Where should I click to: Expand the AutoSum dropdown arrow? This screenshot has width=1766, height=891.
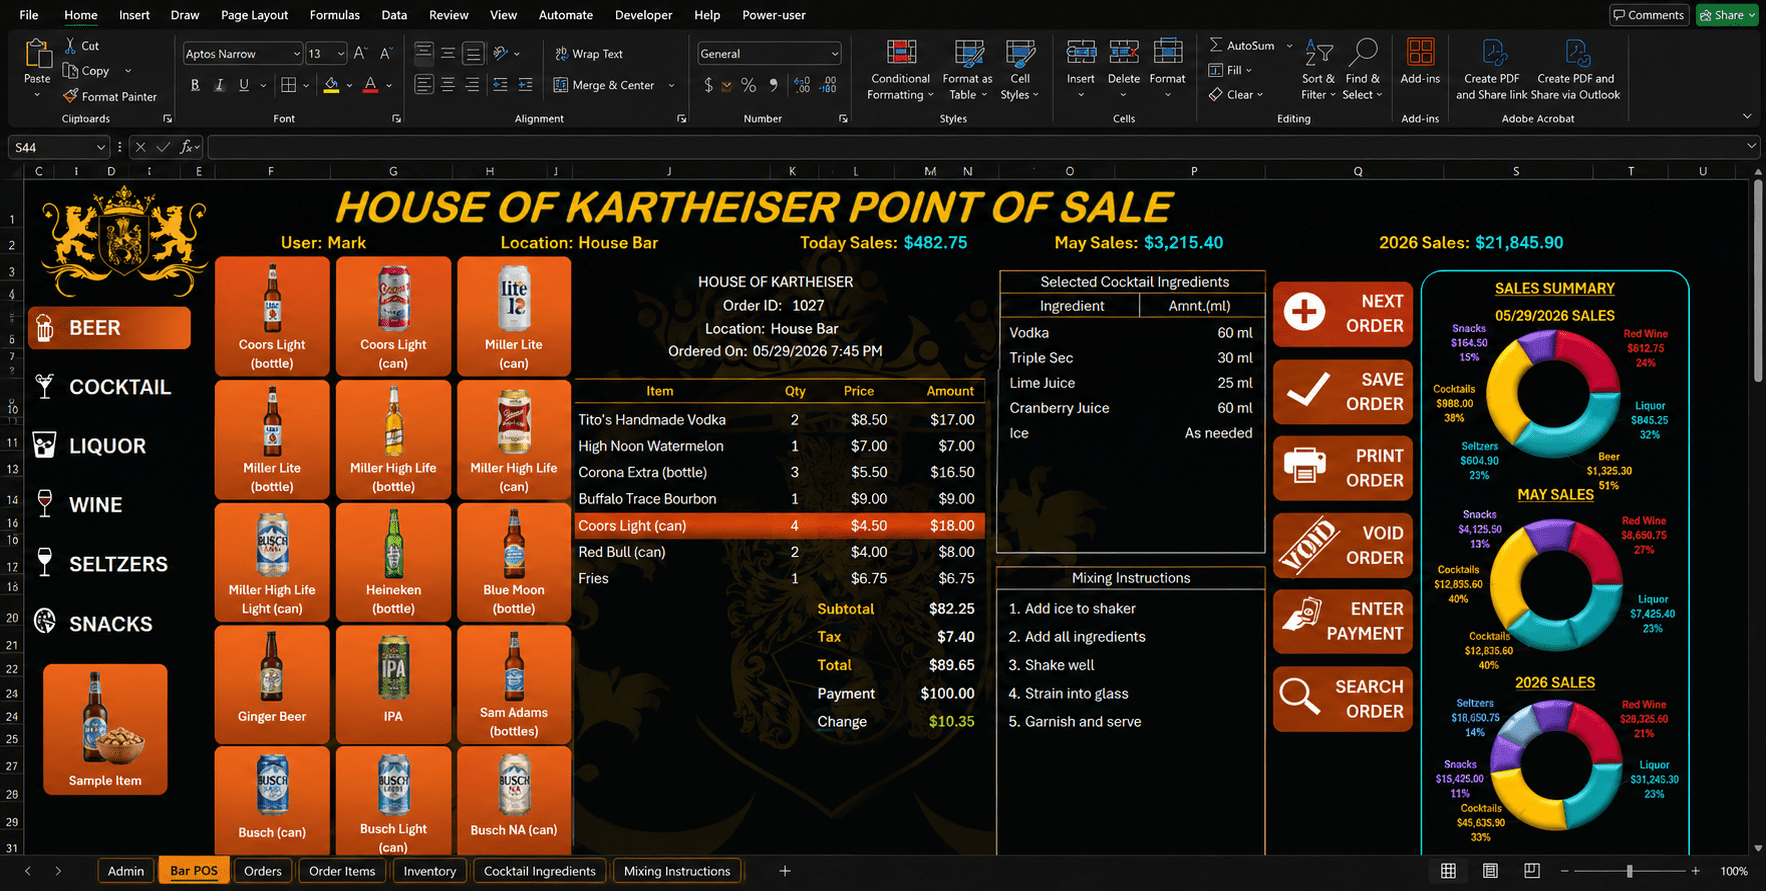(1289, 46)
